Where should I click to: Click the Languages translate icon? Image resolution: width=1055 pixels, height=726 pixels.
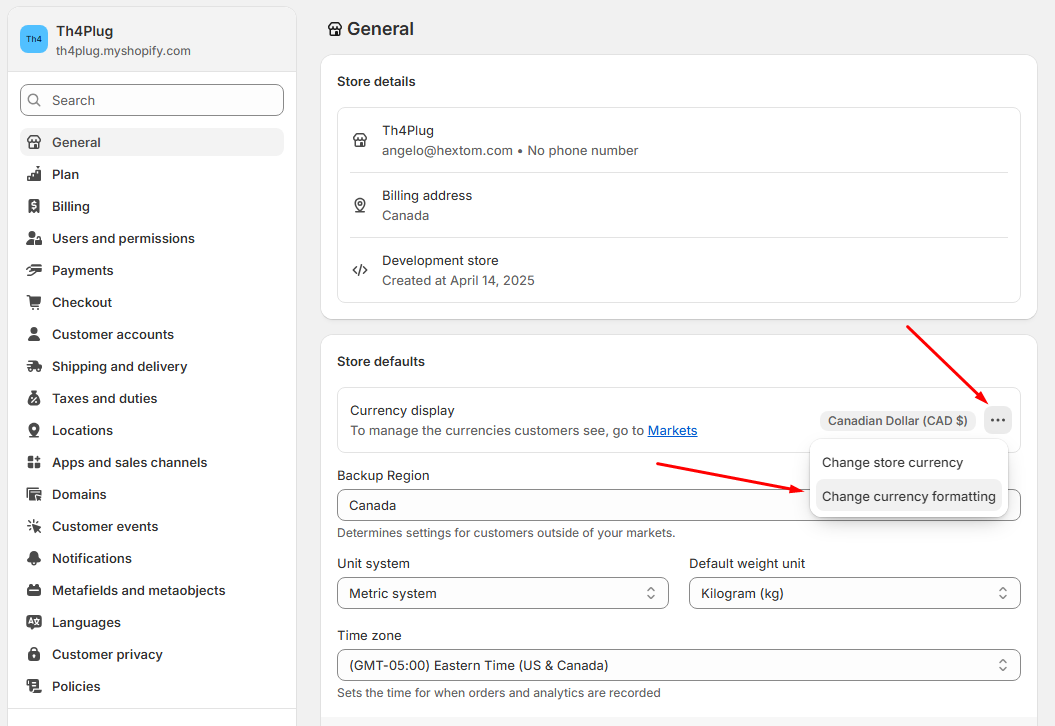coord(34,622)
